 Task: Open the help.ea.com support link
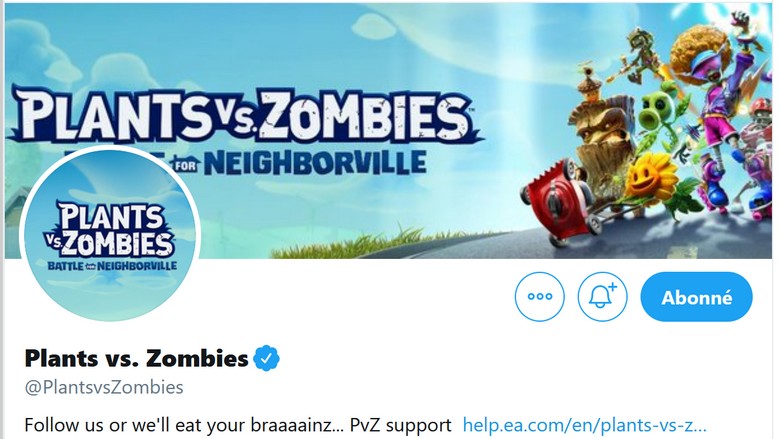(x=585, y=425)
